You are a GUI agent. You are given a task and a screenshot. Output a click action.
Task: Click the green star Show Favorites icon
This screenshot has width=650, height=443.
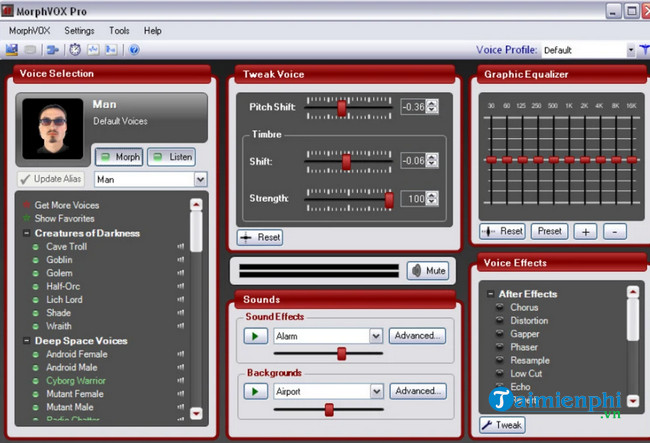click(27, 218)
